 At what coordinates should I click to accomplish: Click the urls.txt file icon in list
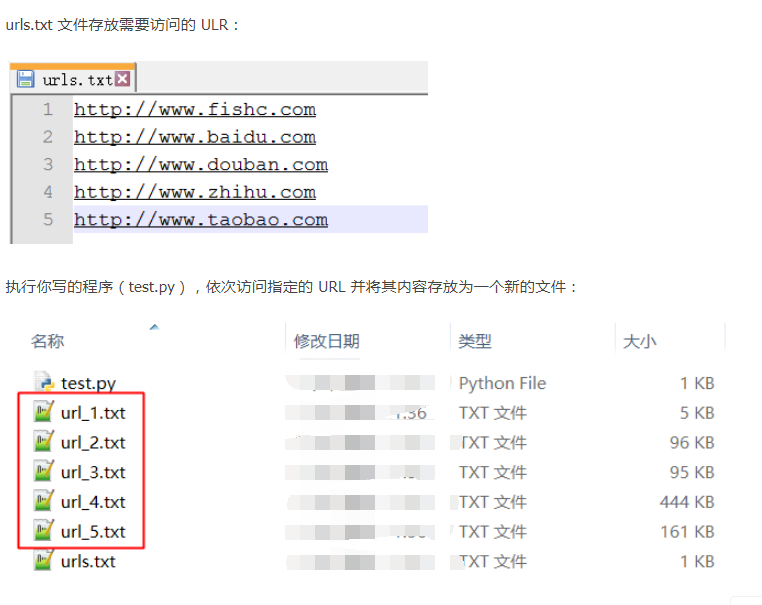[x=43, y=561]
